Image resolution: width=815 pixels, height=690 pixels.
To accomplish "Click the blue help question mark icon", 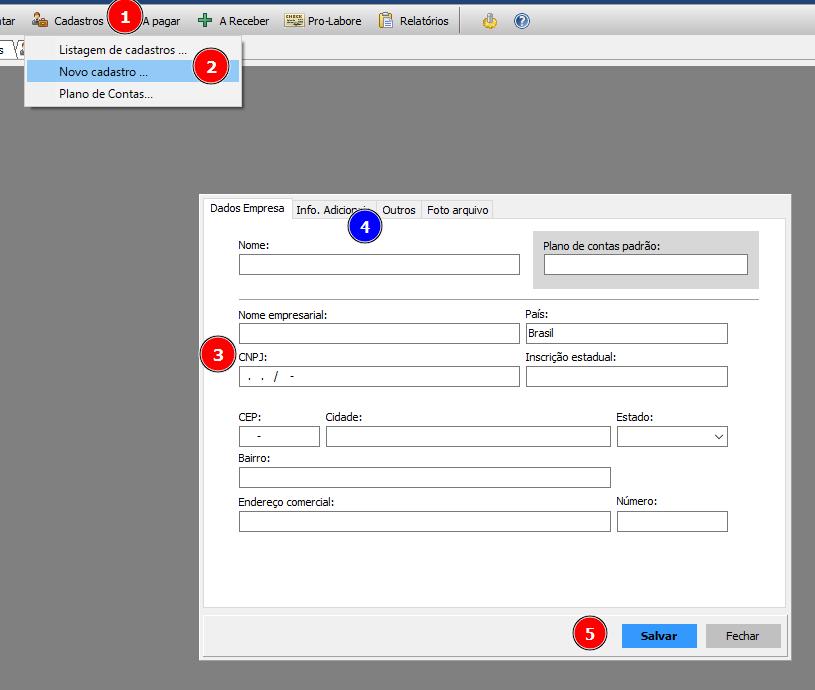I will click(x=521, y=20).
